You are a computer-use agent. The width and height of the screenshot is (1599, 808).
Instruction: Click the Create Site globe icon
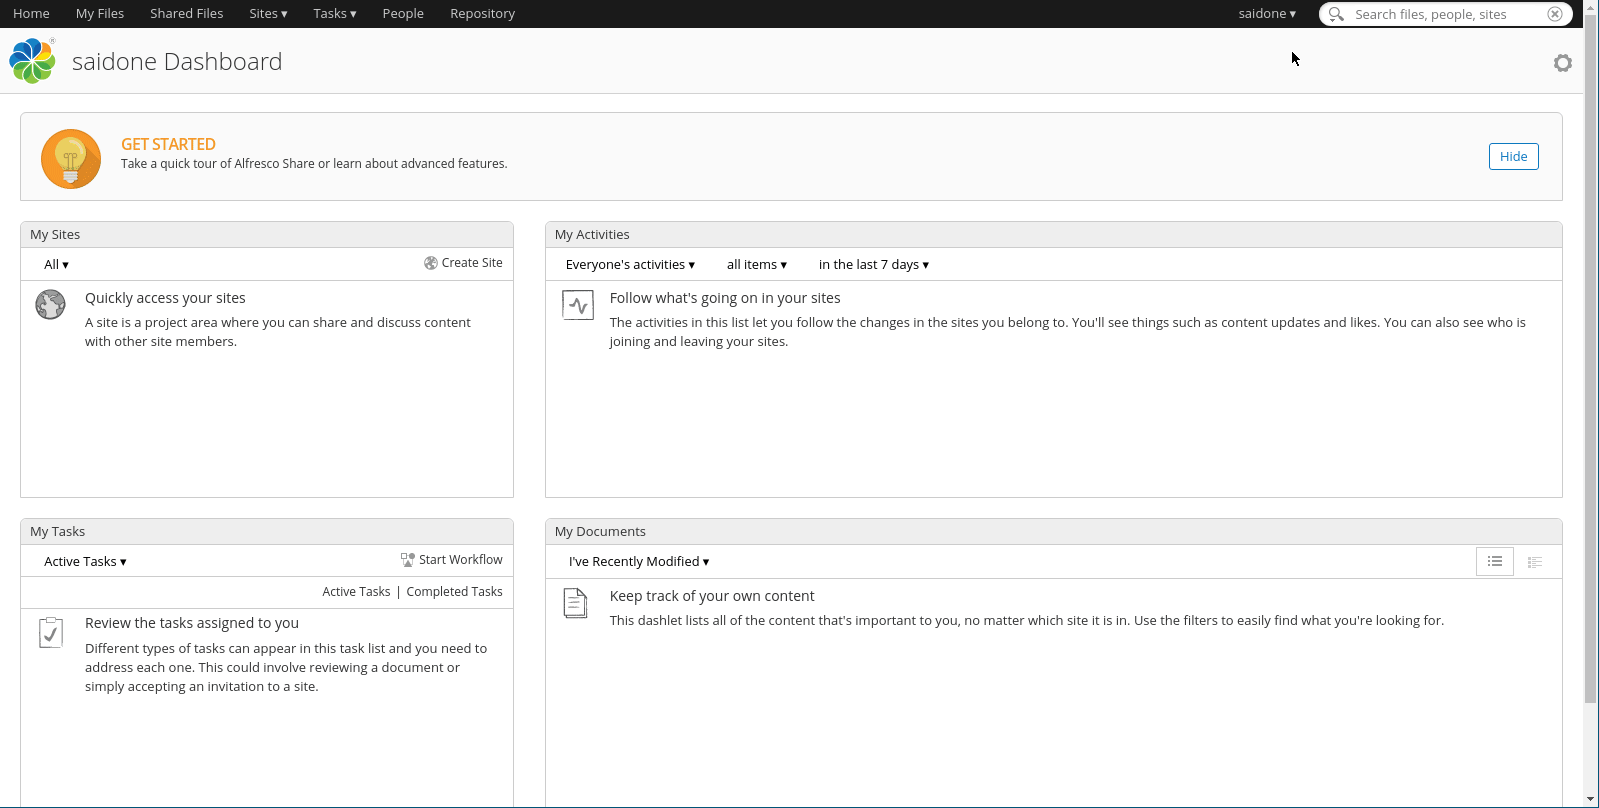431,263
